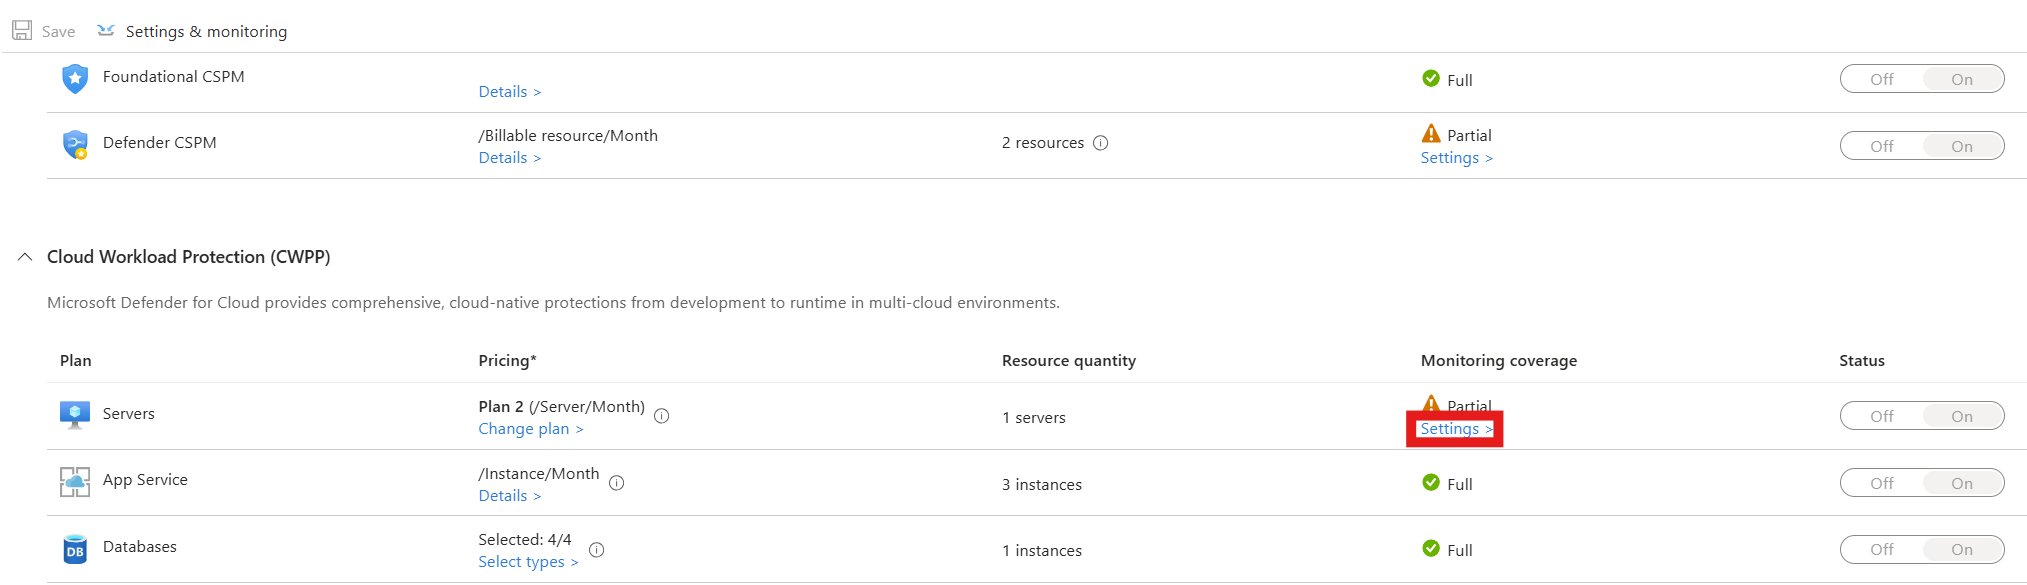Click the Monitoring coverage column header
This screenshot has width=2027, height=585.
point(1498,361)
